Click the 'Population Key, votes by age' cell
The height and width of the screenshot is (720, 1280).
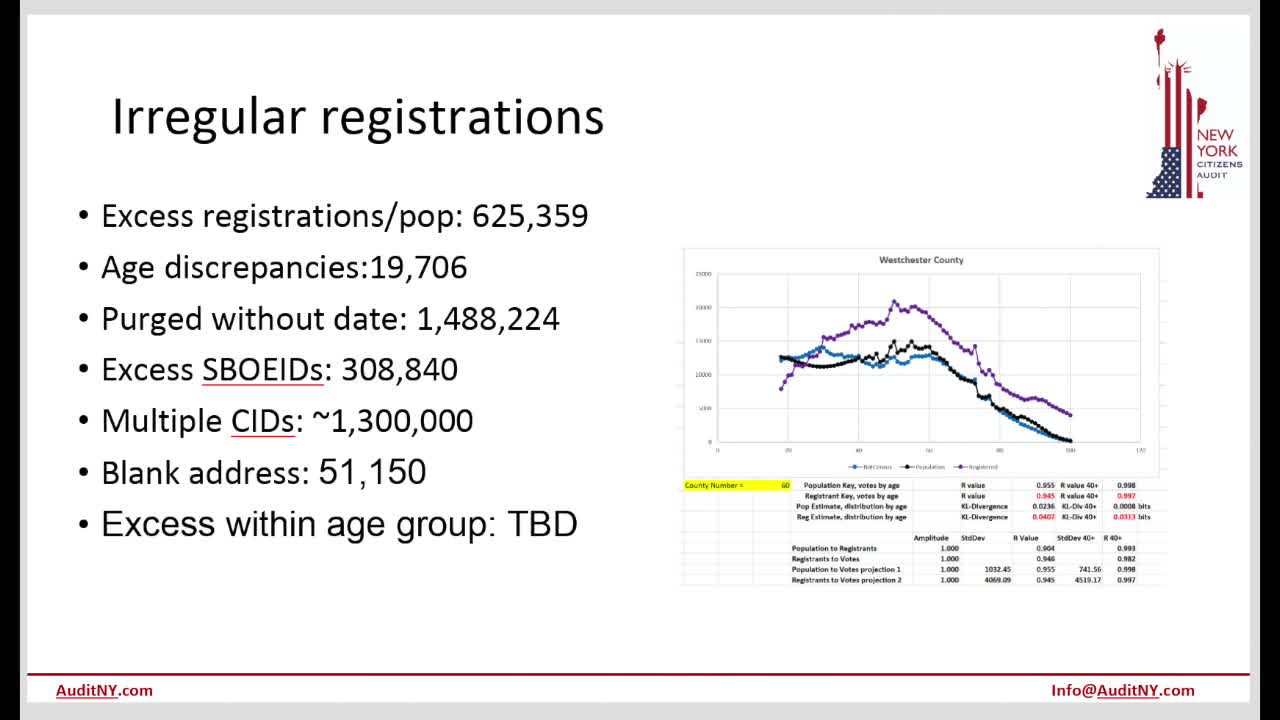(x=852, y=485)
